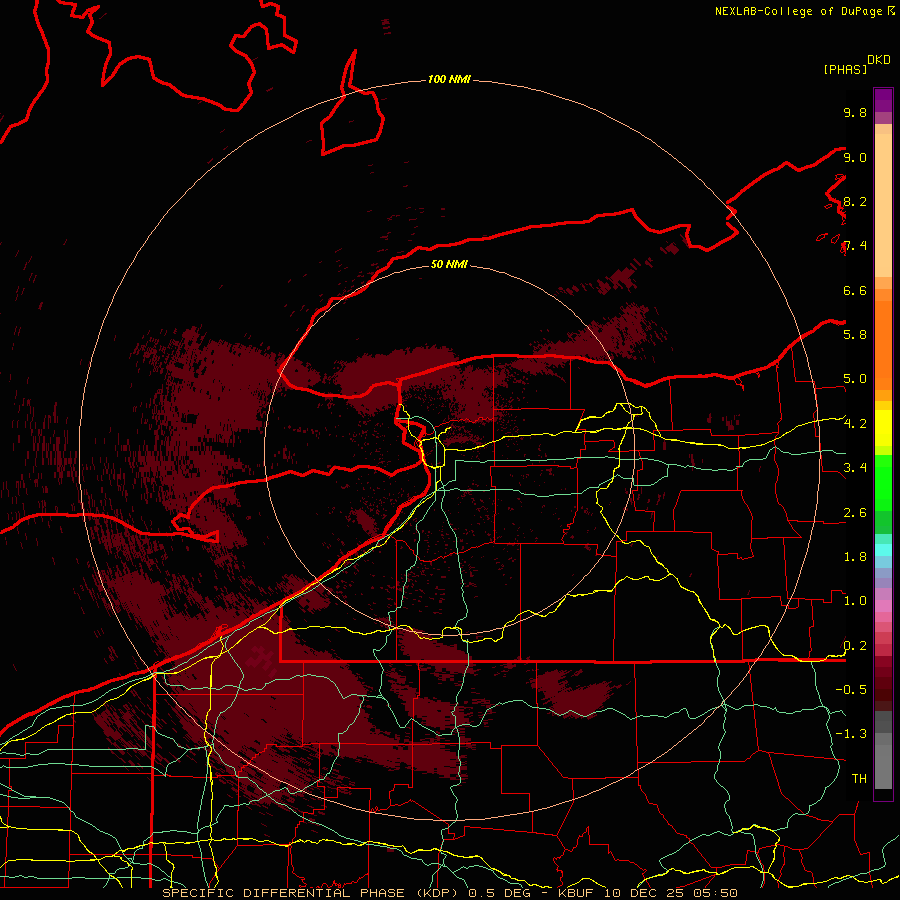Select the 4.2 scale value
The width and height of the screenshot is (900, 900).
point(855,424)
